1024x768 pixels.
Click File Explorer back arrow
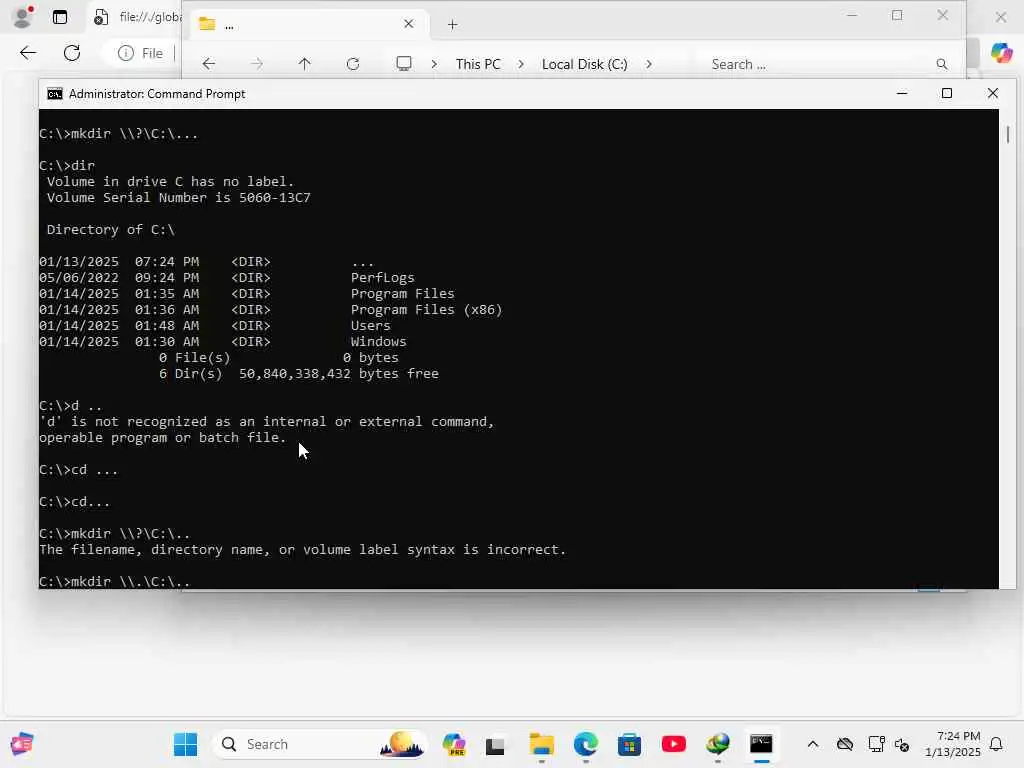[209, 64]
